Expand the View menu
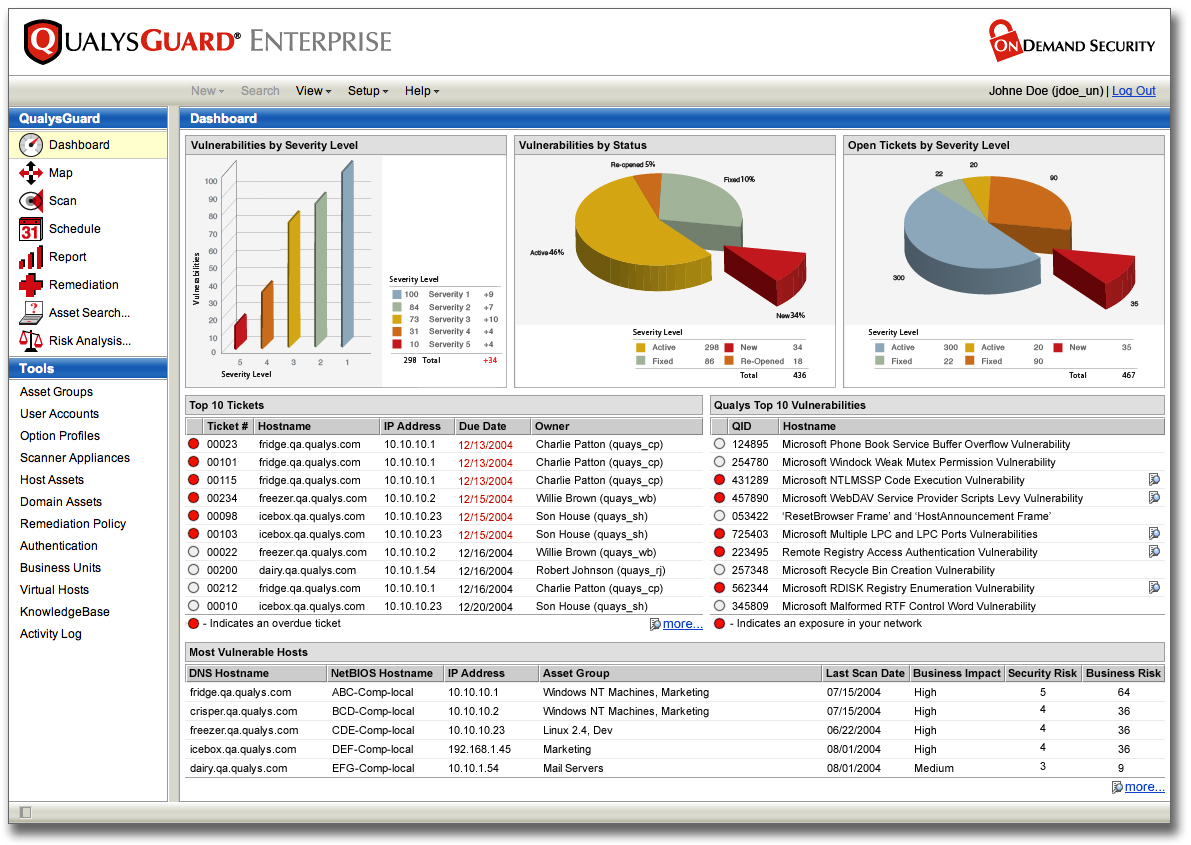 (x=314, y=91)
